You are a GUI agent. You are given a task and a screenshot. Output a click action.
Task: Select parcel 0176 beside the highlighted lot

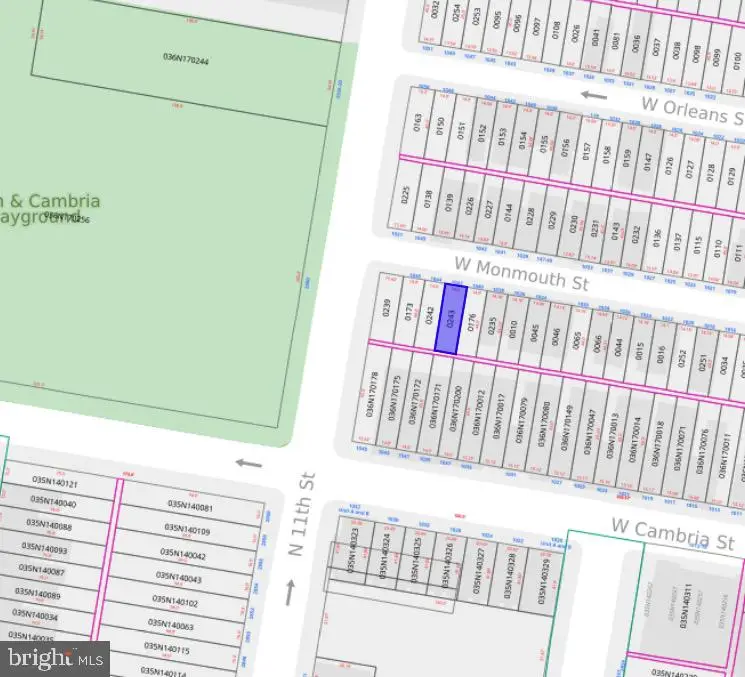click(x=472, y=322)
